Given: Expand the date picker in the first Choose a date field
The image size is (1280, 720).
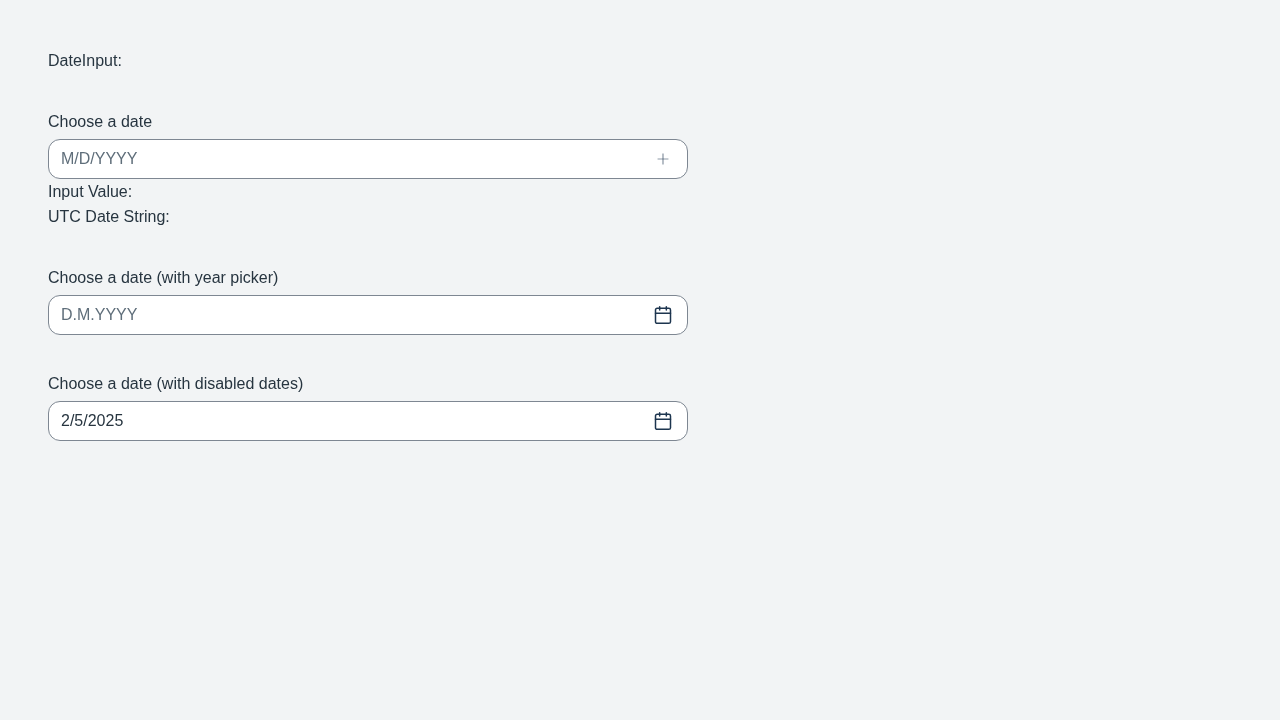Looking at the screenshot, I should point(663,159).
